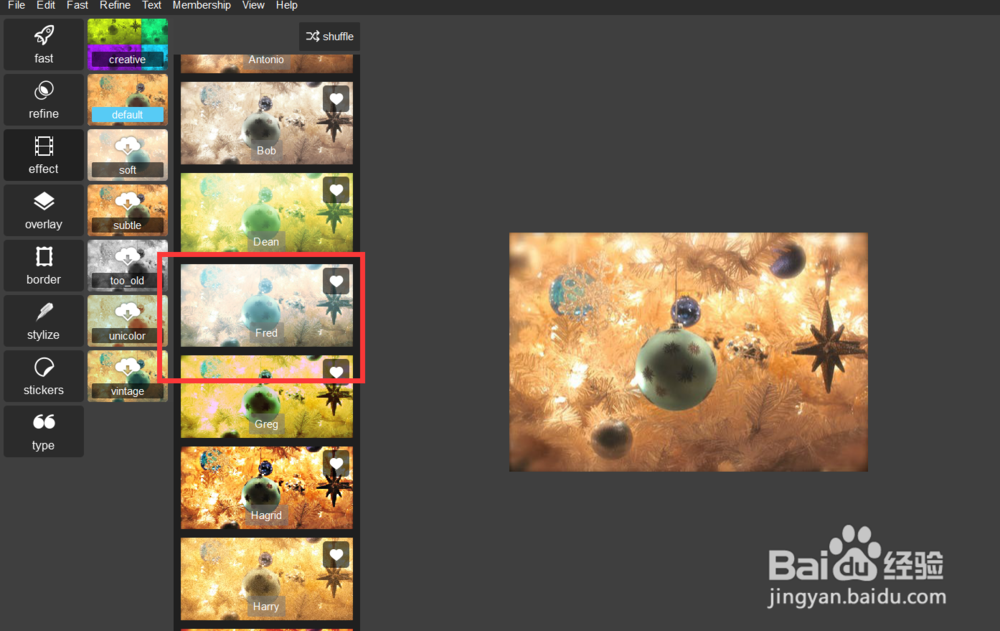Viewport: 1000px width, 631px height.
Task: Open the border tool
Action: (43, 265)
